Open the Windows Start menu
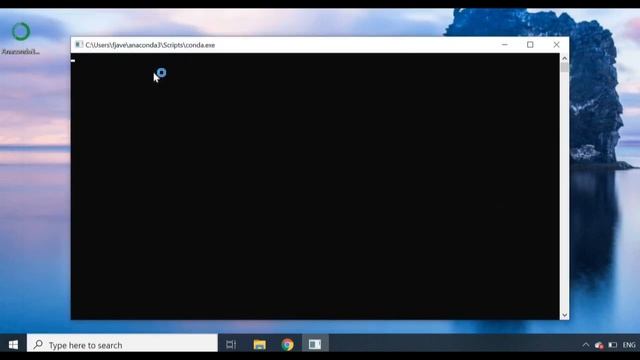The width and height of the screenshot is (640, 360). (13, 345)
